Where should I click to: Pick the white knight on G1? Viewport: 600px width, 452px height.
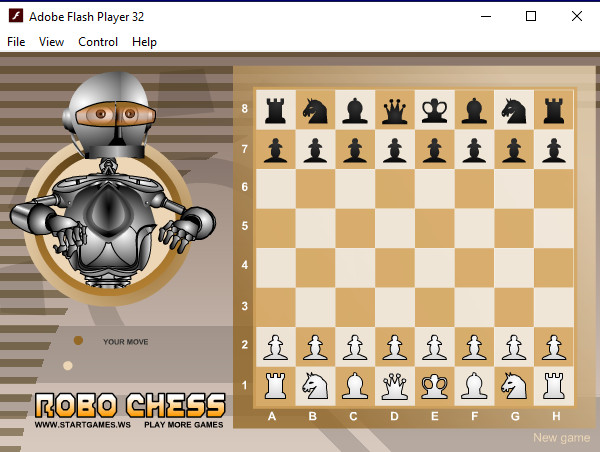(x=514, y=386)
